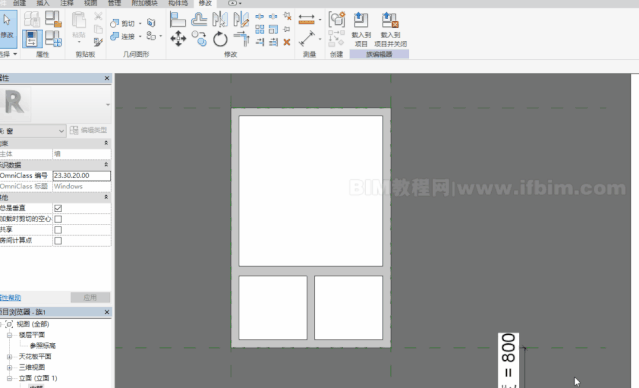
Task: Uncheck the Always Vertical checkbox
Action: point(58,208)
